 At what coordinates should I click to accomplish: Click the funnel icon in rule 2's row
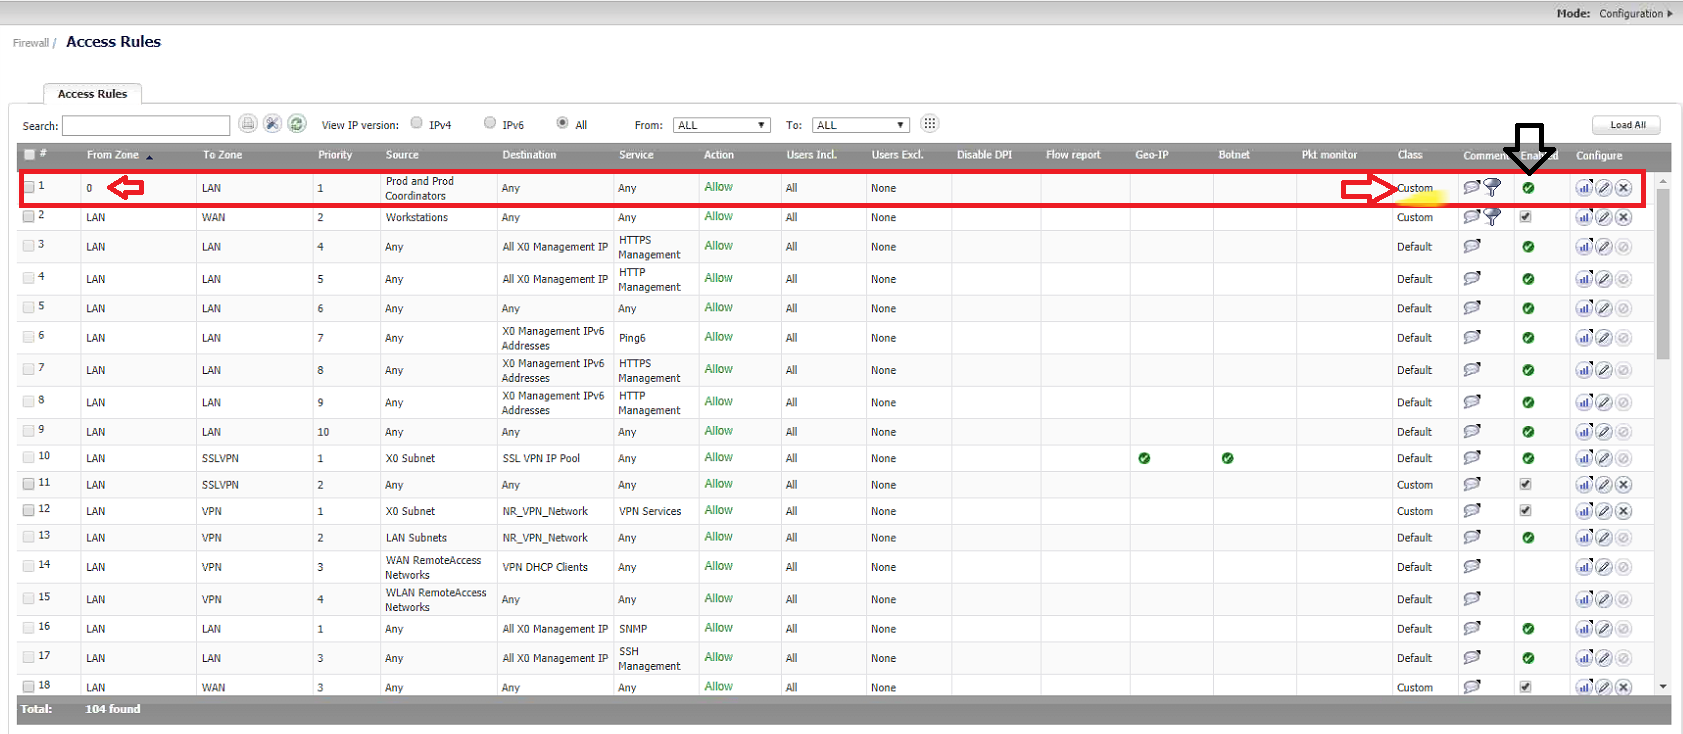[1492, 217]
